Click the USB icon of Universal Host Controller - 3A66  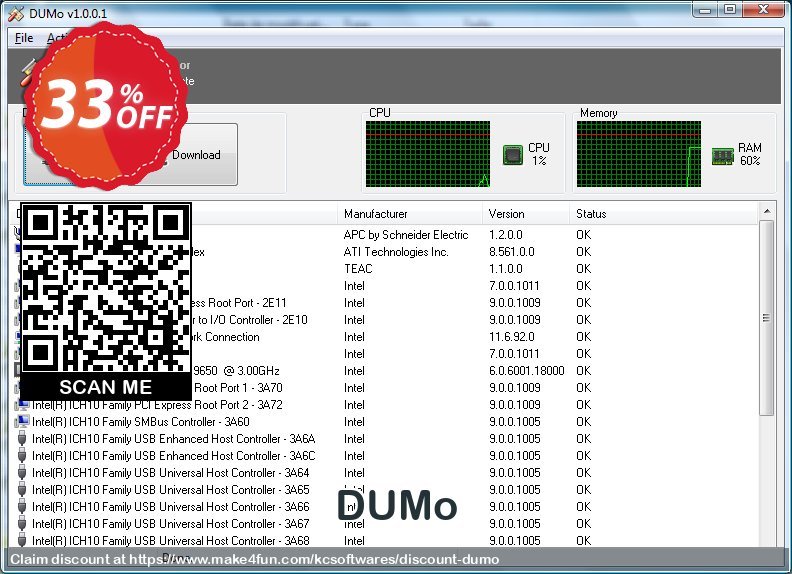tap(22, 507)
